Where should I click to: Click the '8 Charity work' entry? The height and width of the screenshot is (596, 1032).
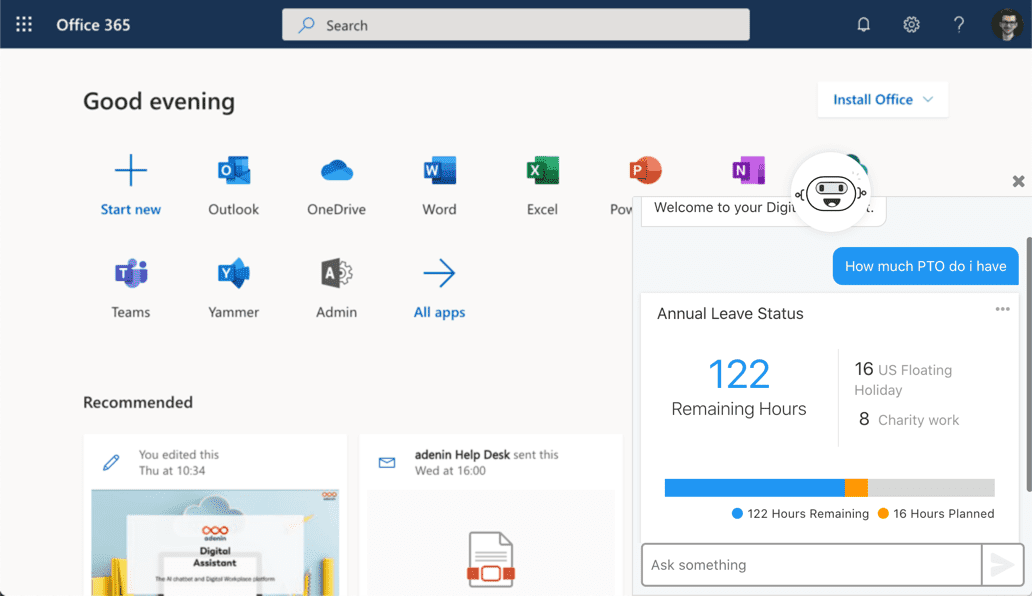coord(909,419)
